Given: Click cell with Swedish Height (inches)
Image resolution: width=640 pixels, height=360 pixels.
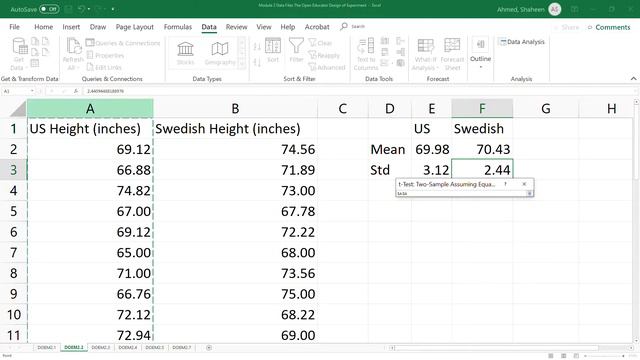Looking at the screenshot, I should pyautogui.click(x=236, y=129).
